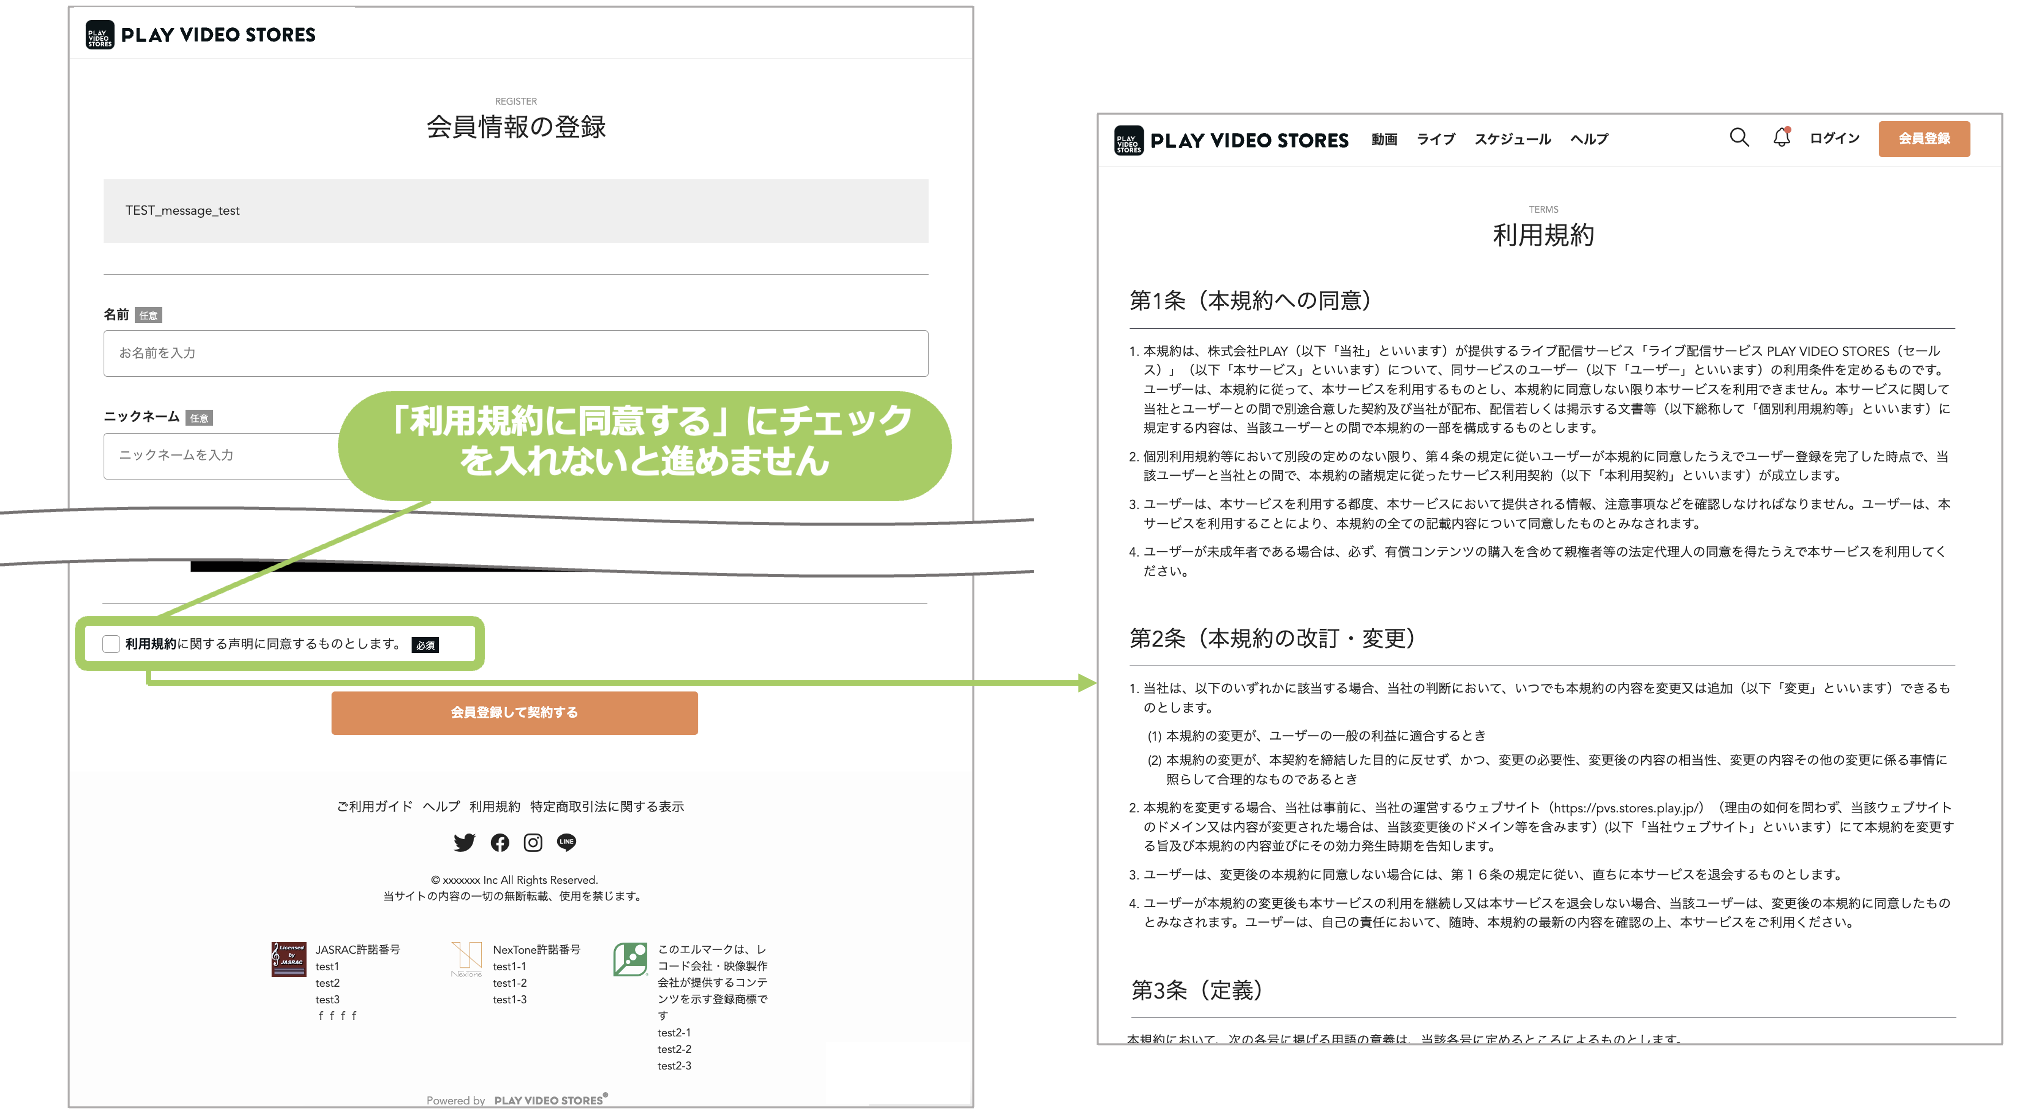Click the 利用規約 page title
This screenshot has height=1112, width=2038.
(1543, 235)
